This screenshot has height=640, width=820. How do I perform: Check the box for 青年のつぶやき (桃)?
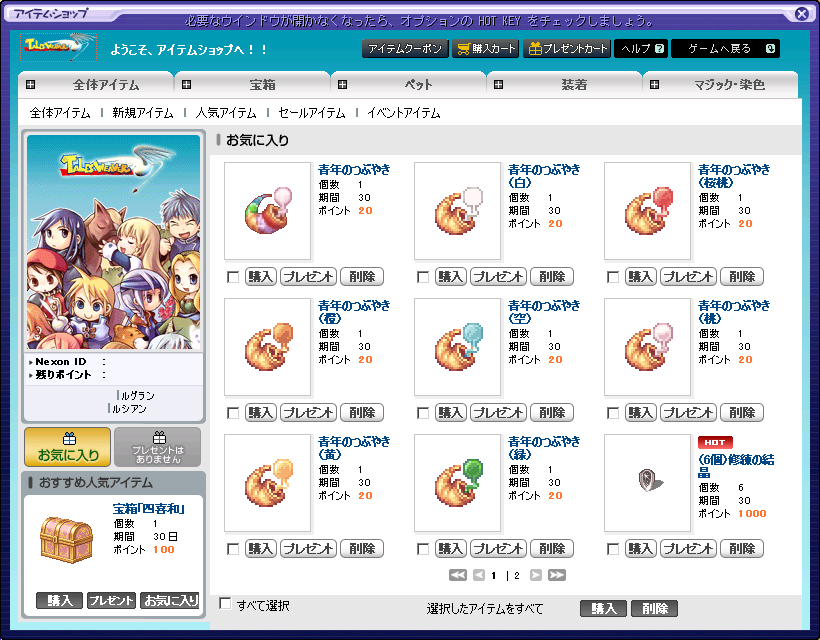(x=613, y=413)
